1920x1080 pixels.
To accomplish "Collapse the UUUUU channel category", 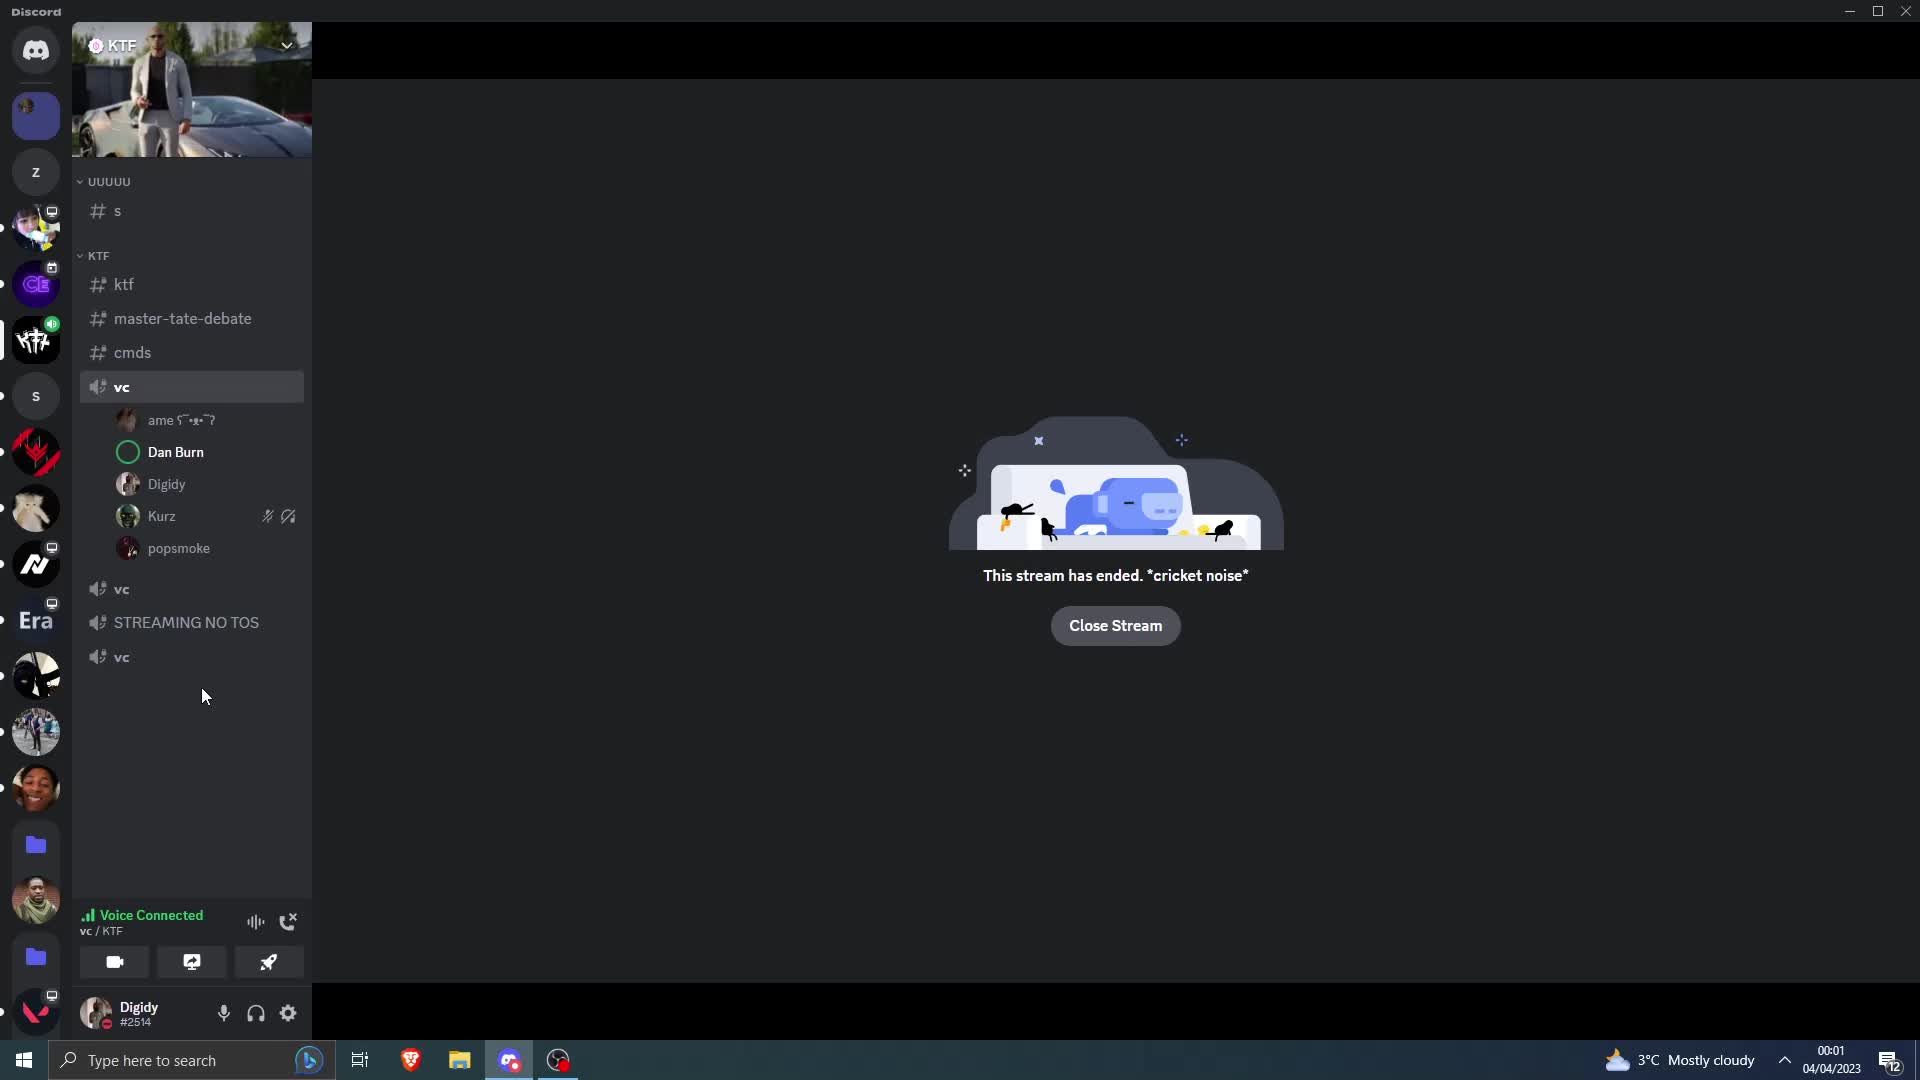I will click(108, 182).
